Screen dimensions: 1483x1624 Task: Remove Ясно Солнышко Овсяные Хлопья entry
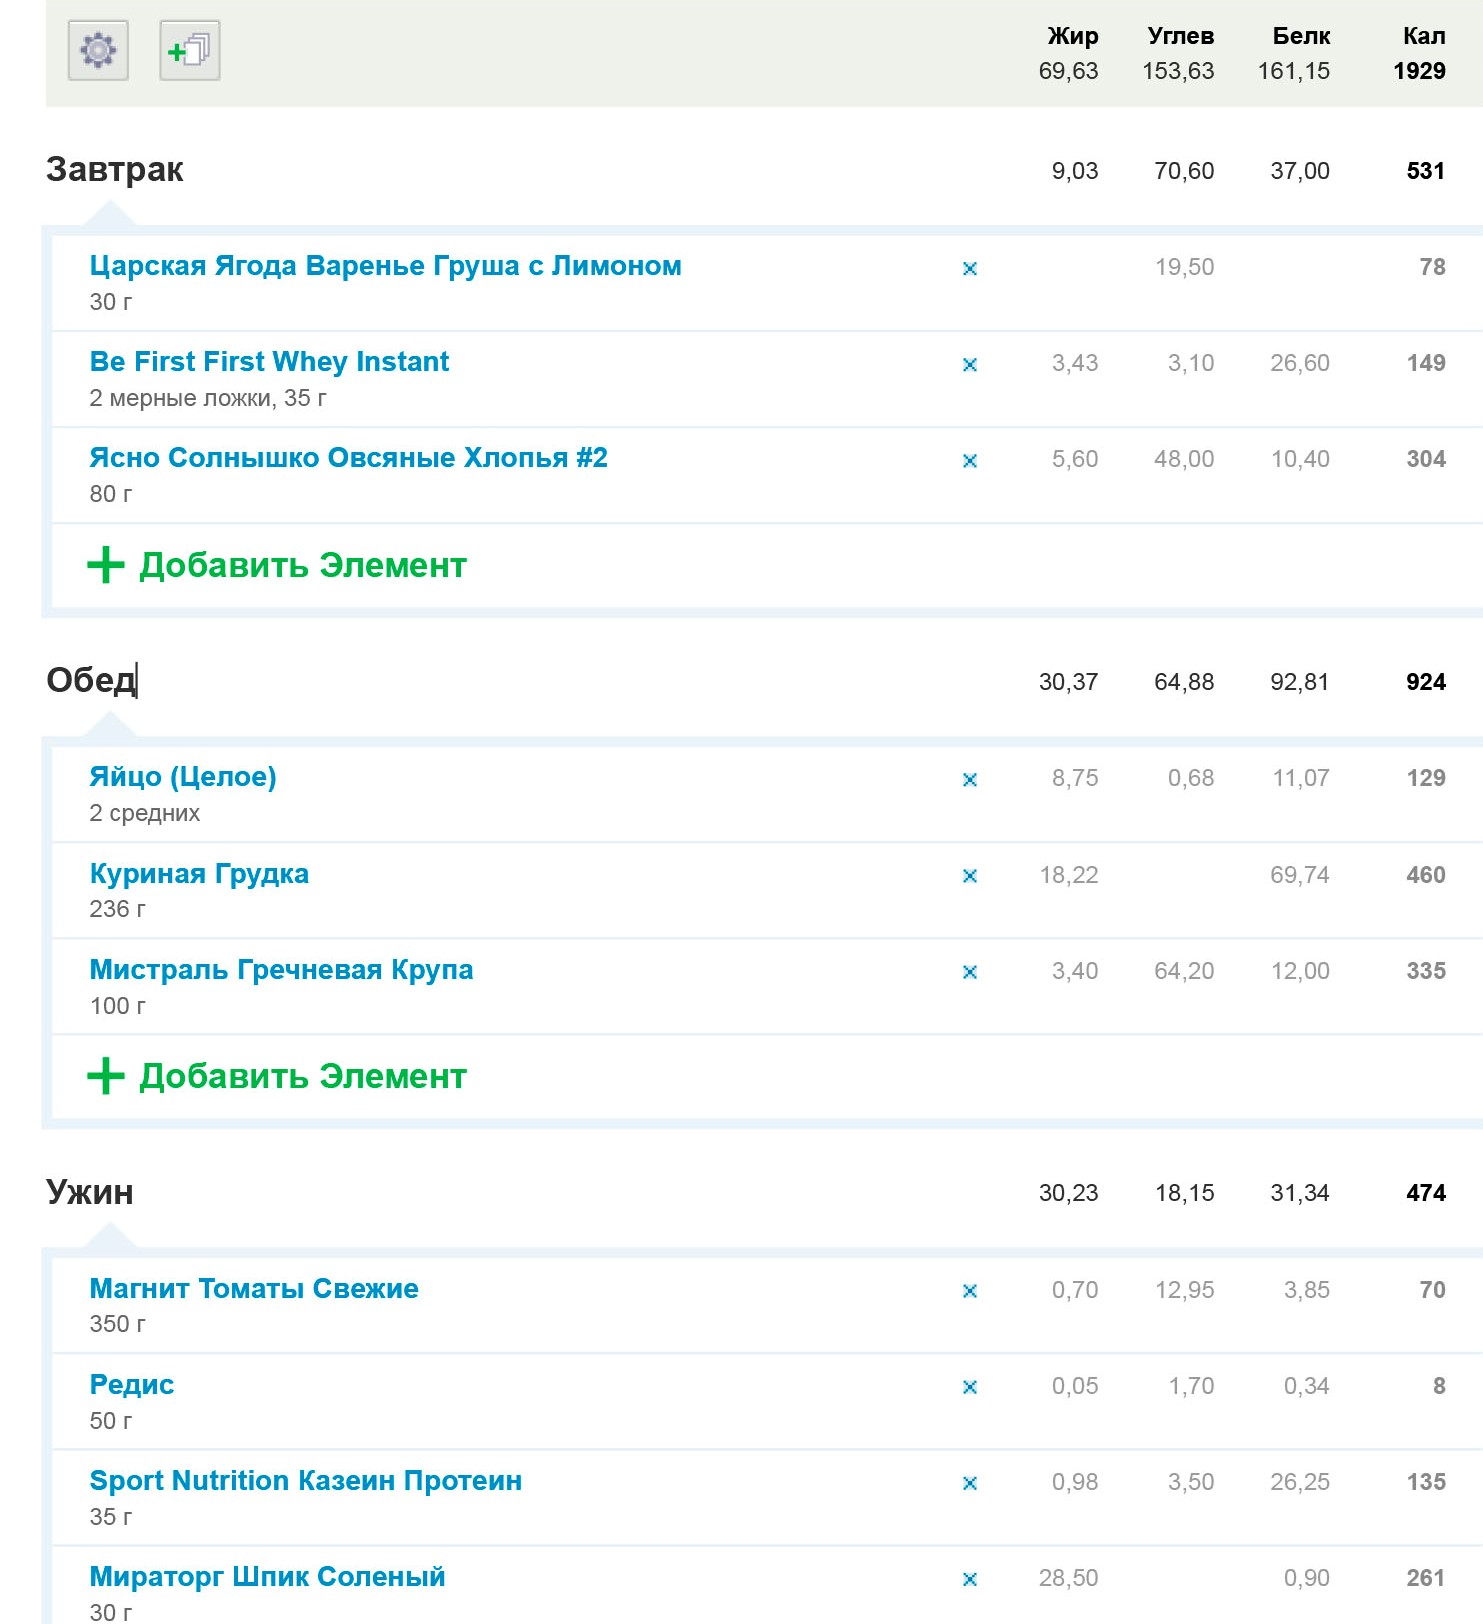coord(969,460)
